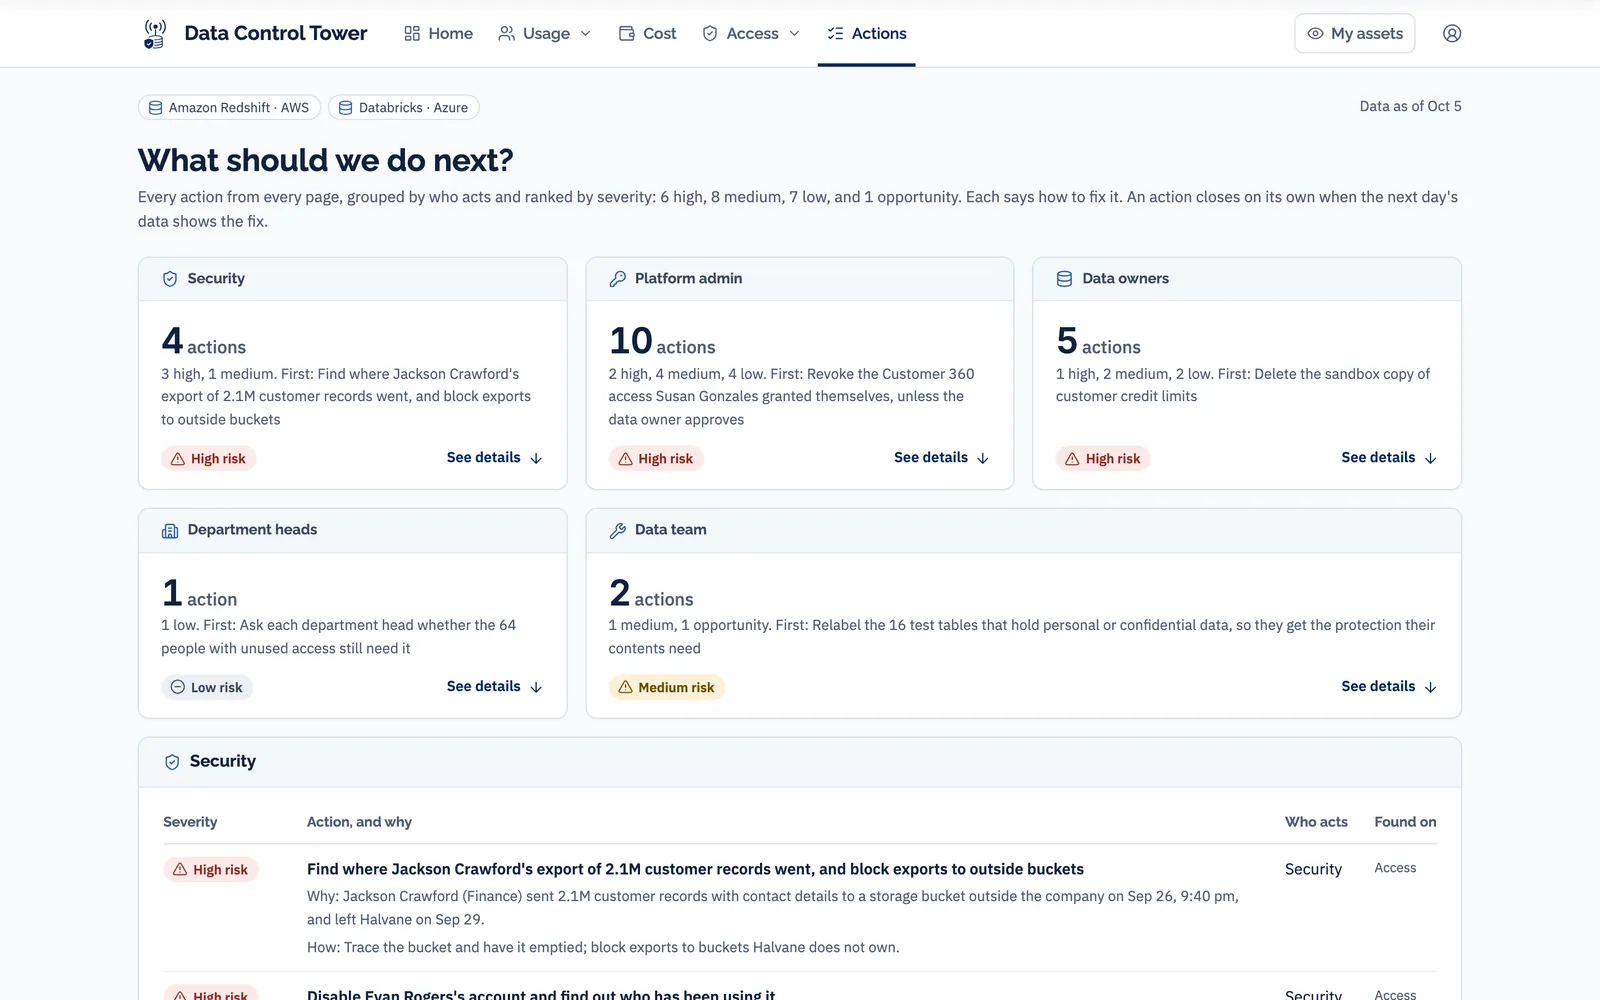
Task: Select the Actions tab
Action: pyautogui.click(x=867, y=33)
